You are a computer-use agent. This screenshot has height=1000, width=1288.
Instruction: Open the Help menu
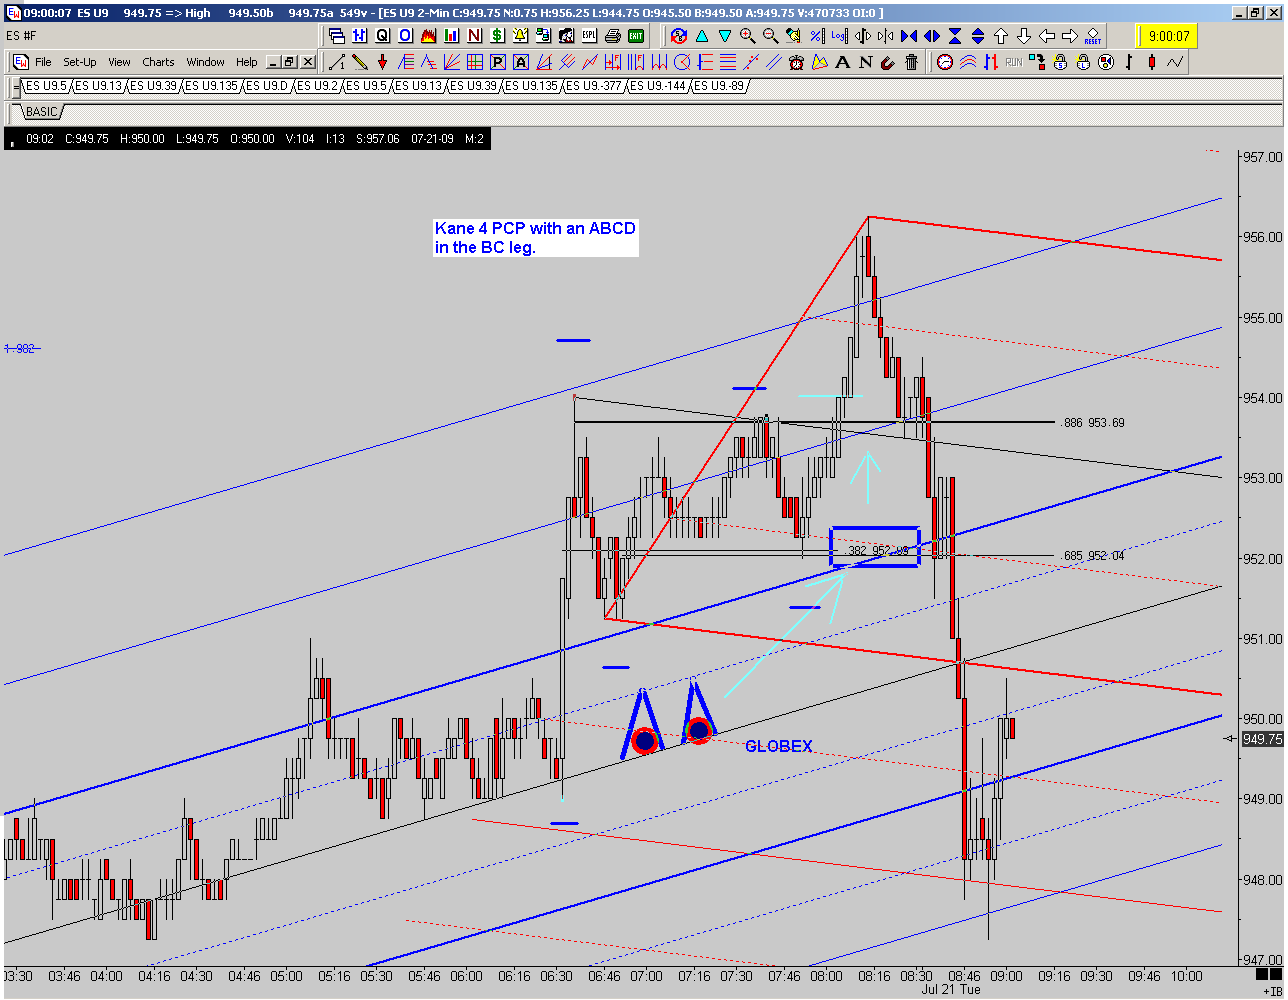click(246, 62)
